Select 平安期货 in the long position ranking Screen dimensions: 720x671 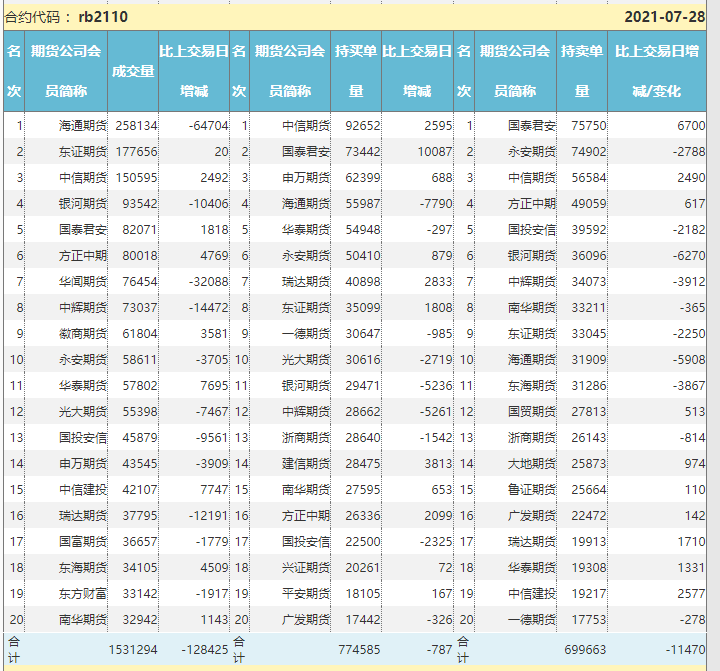(x=306, y=593)
